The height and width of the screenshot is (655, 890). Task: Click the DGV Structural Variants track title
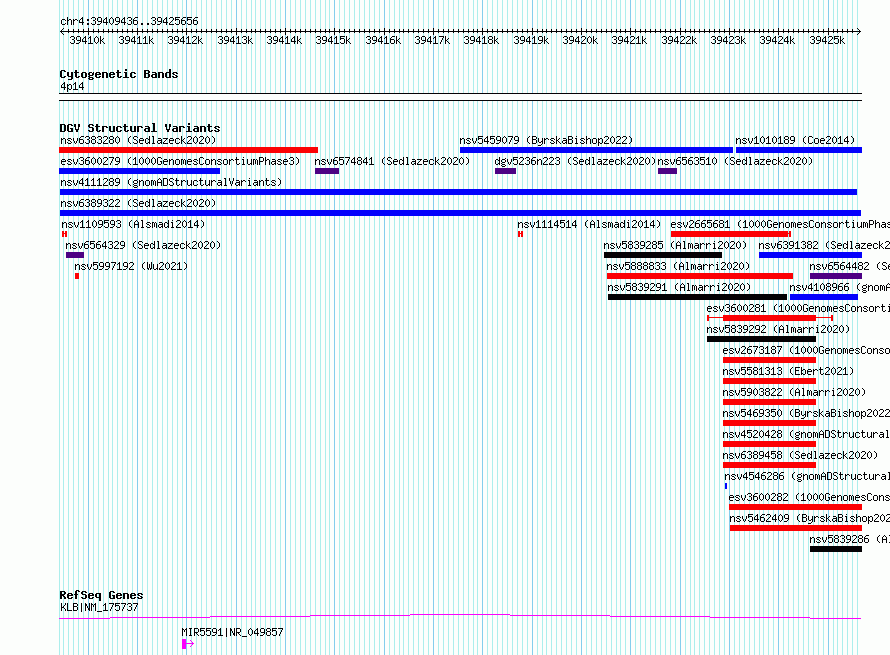[140, 128]
